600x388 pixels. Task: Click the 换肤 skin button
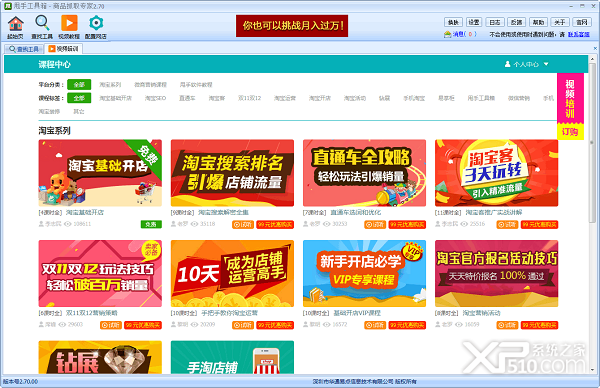pos(453,22)
